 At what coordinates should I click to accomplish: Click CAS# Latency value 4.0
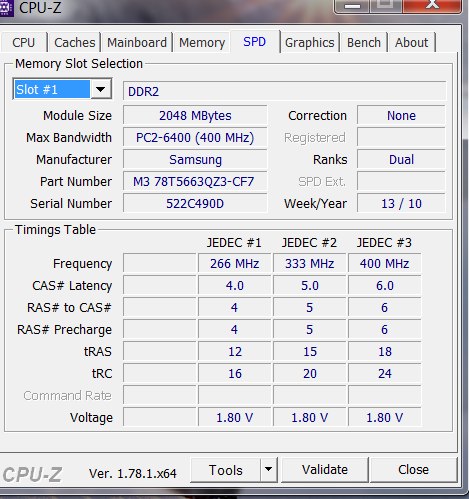click(235, 286)
